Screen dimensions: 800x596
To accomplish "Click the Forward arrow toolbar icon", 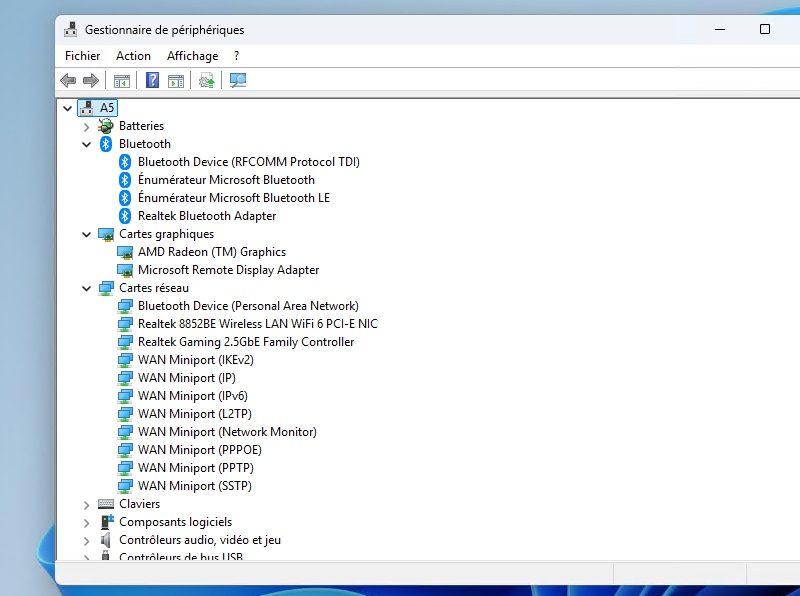I will pos(91,81).
